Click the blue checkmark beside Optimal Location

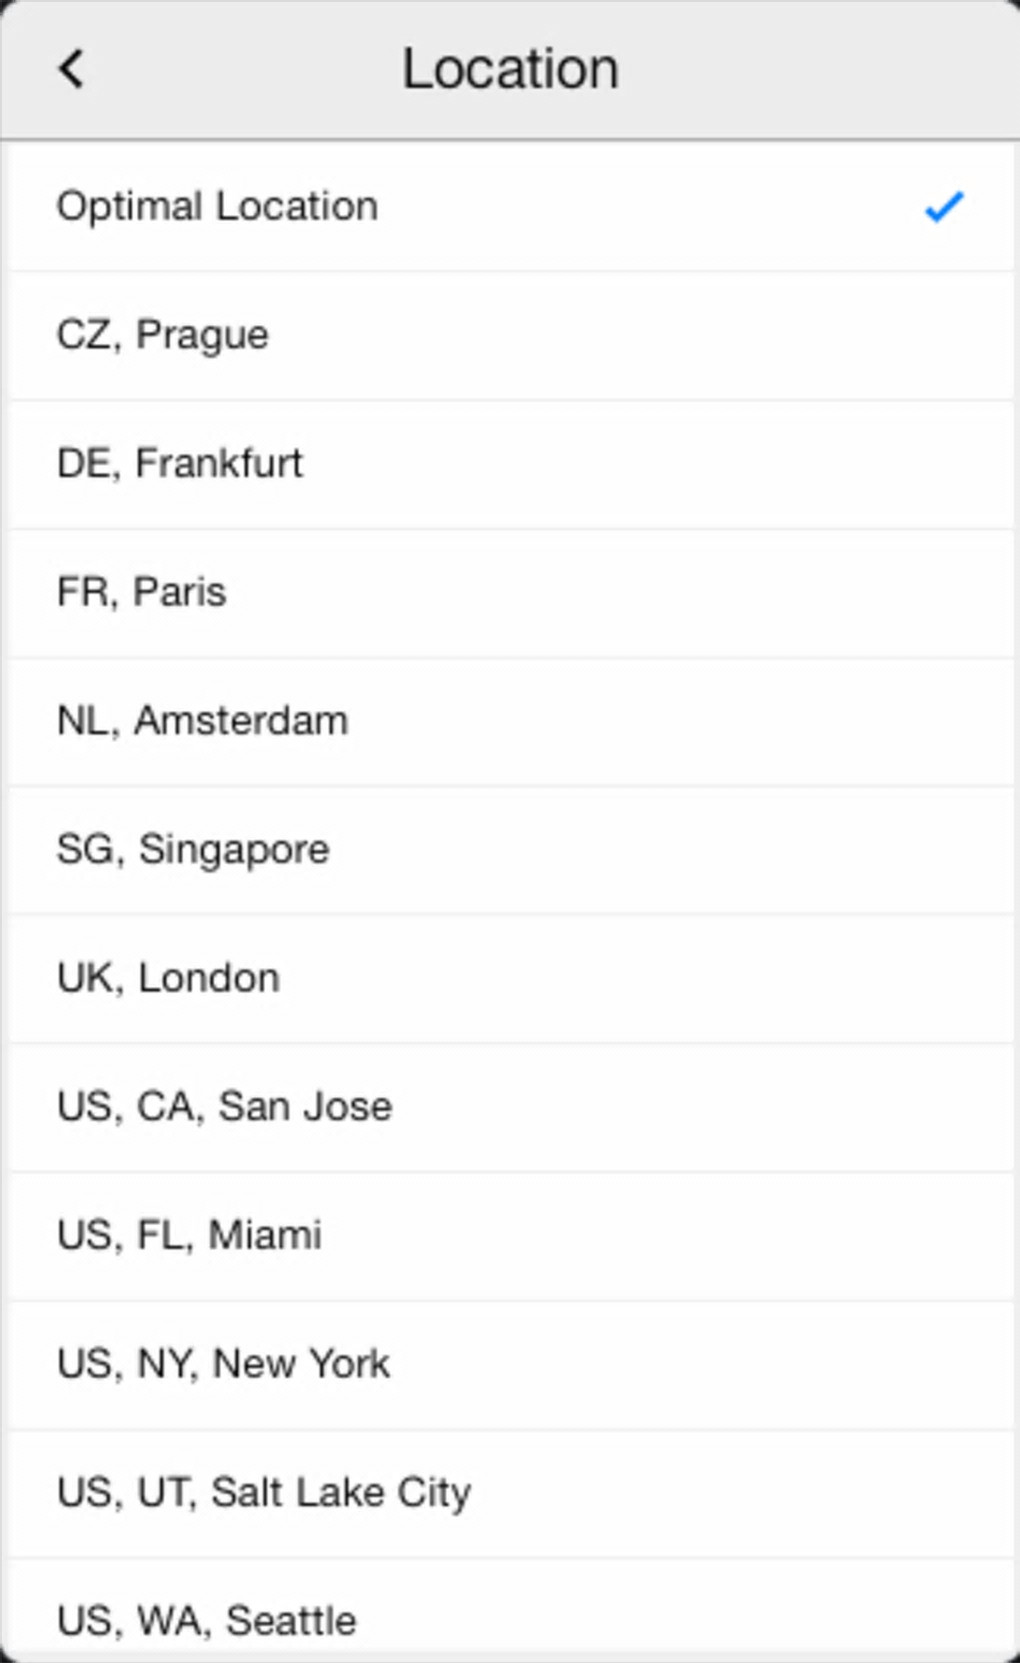(x=943, y=207)
